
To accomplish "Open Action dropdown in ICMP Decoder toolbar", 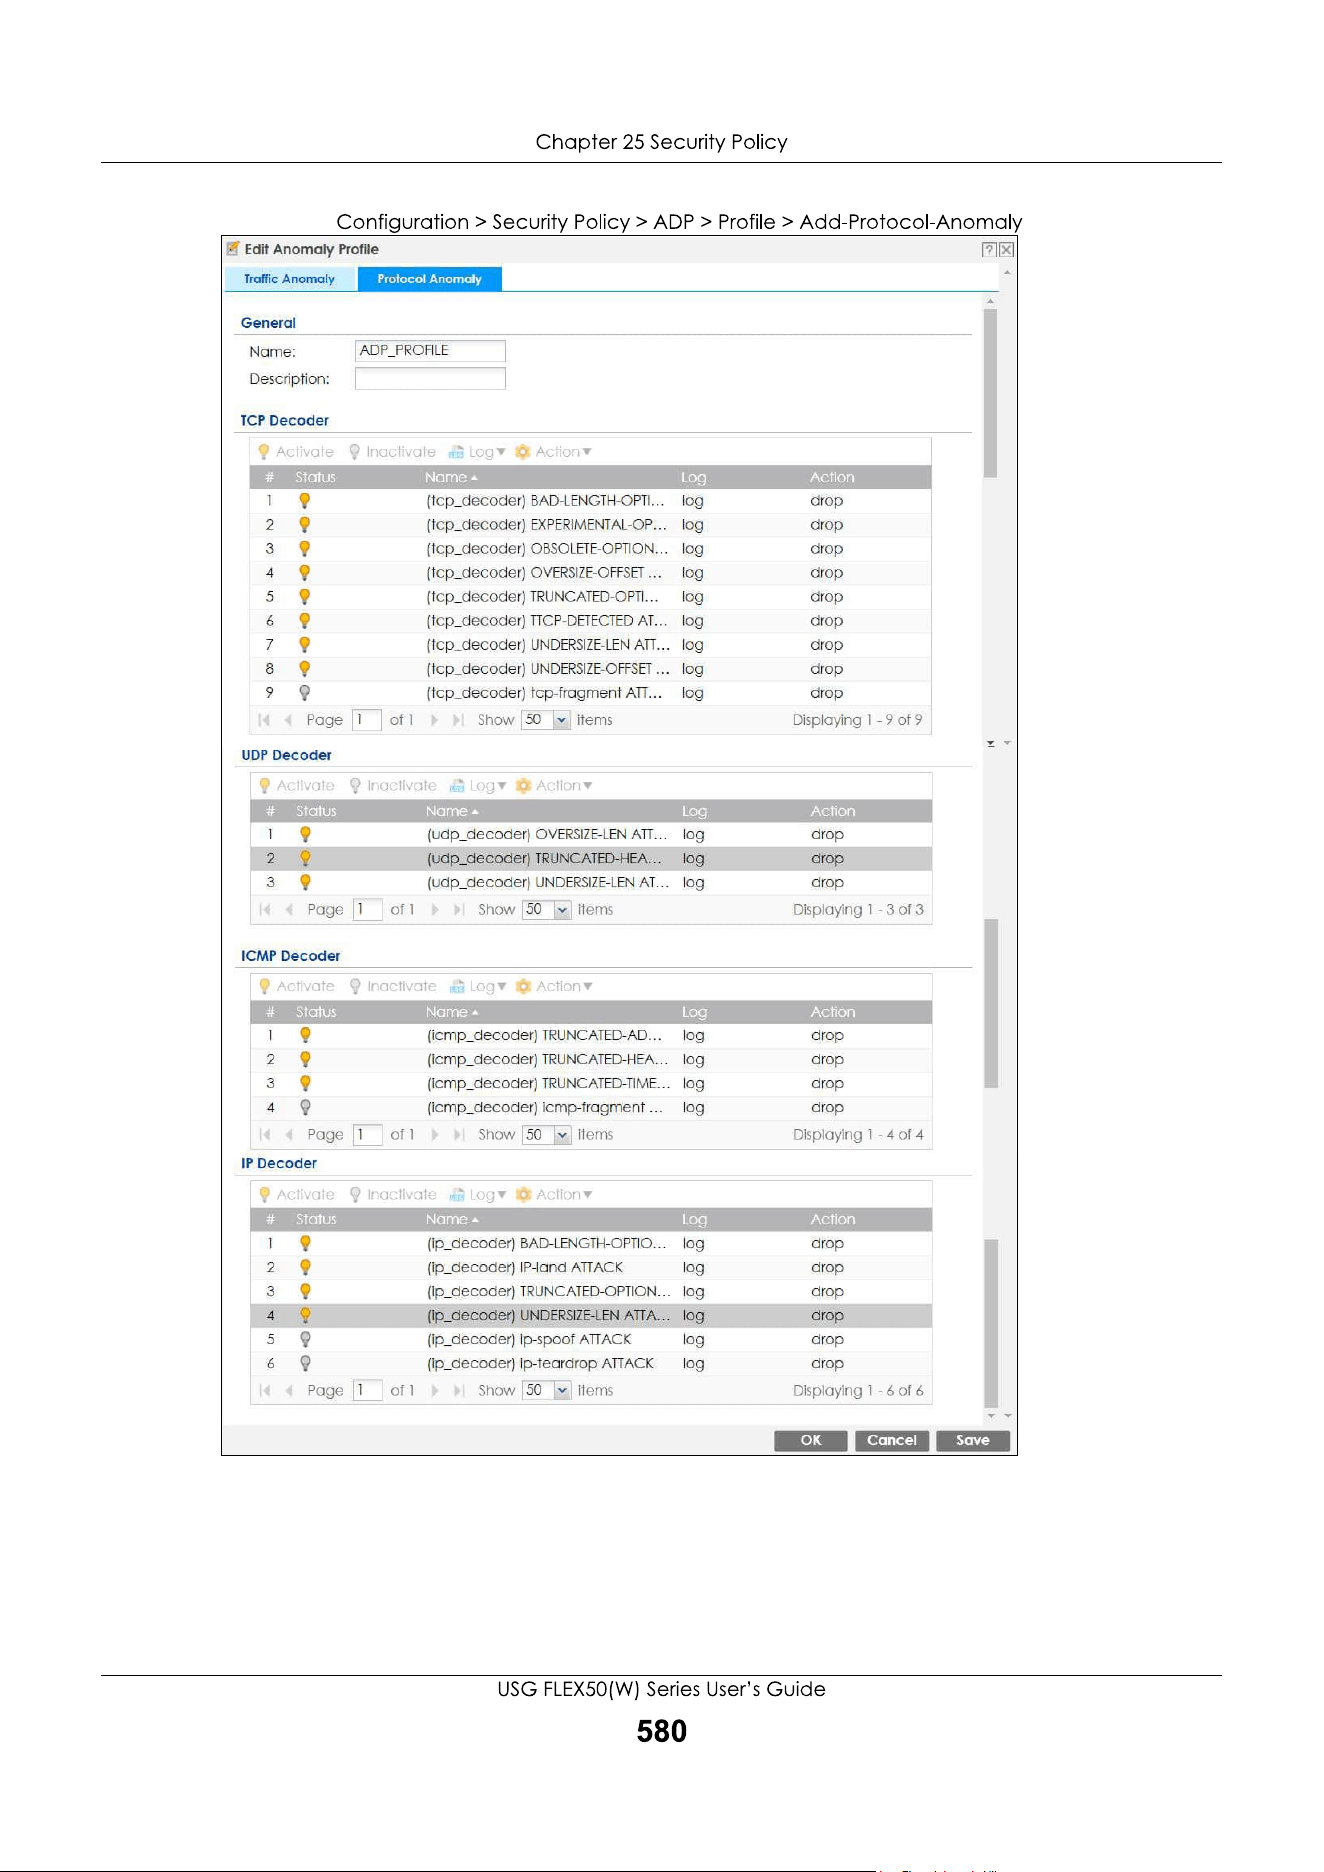I will 555,986.
